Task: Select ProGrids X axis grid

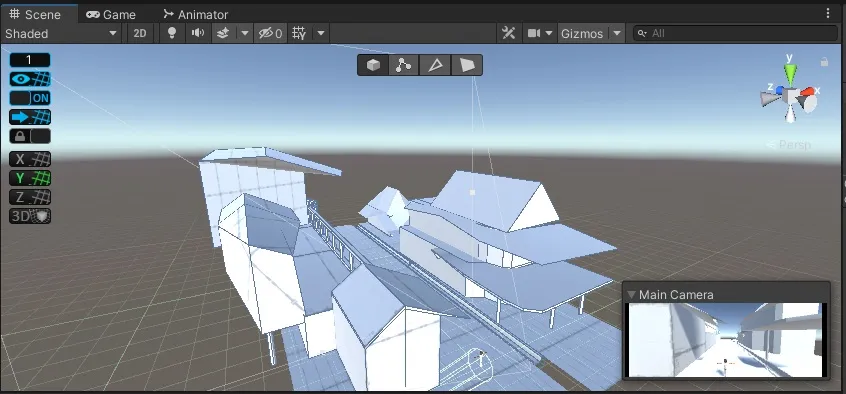Action: pos(30,159)
